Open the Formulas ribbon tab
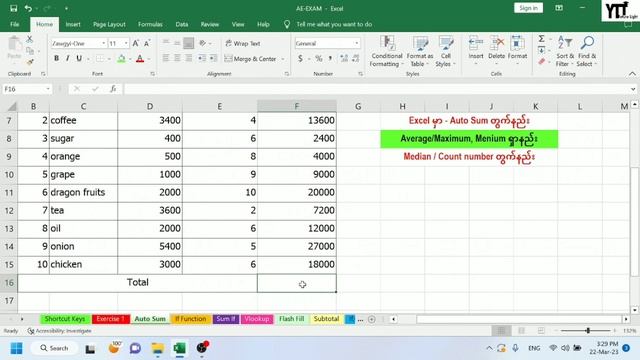 pyautogui.click(x=150, y=24)
